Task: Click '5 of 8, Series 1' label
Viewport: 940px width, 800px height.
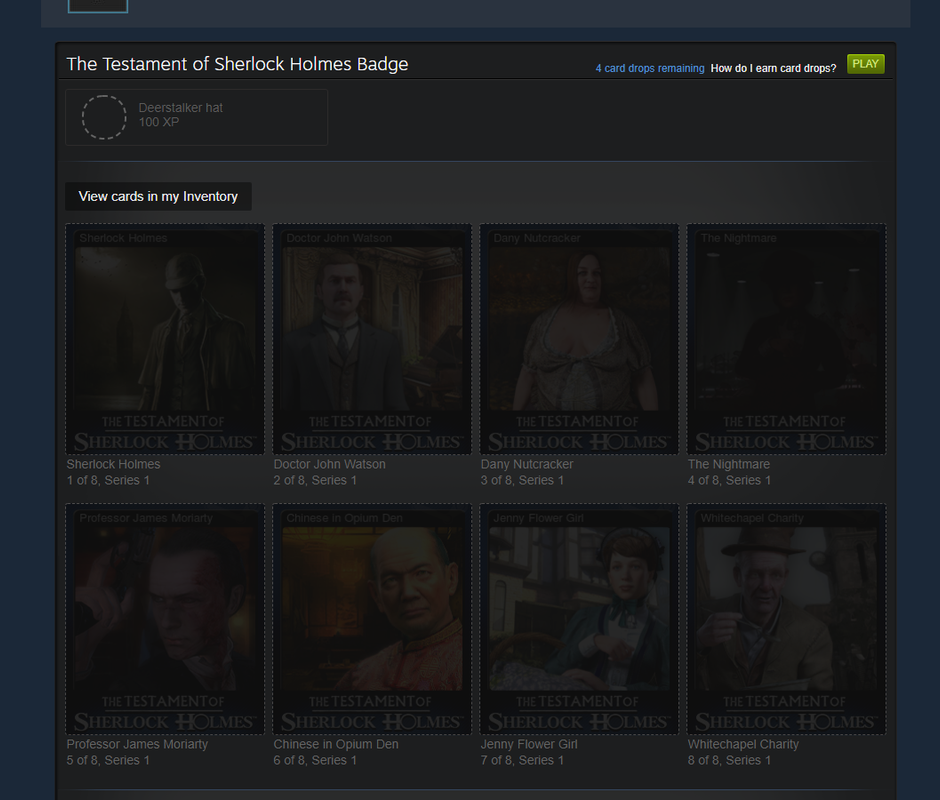Action: click(108, 760)
